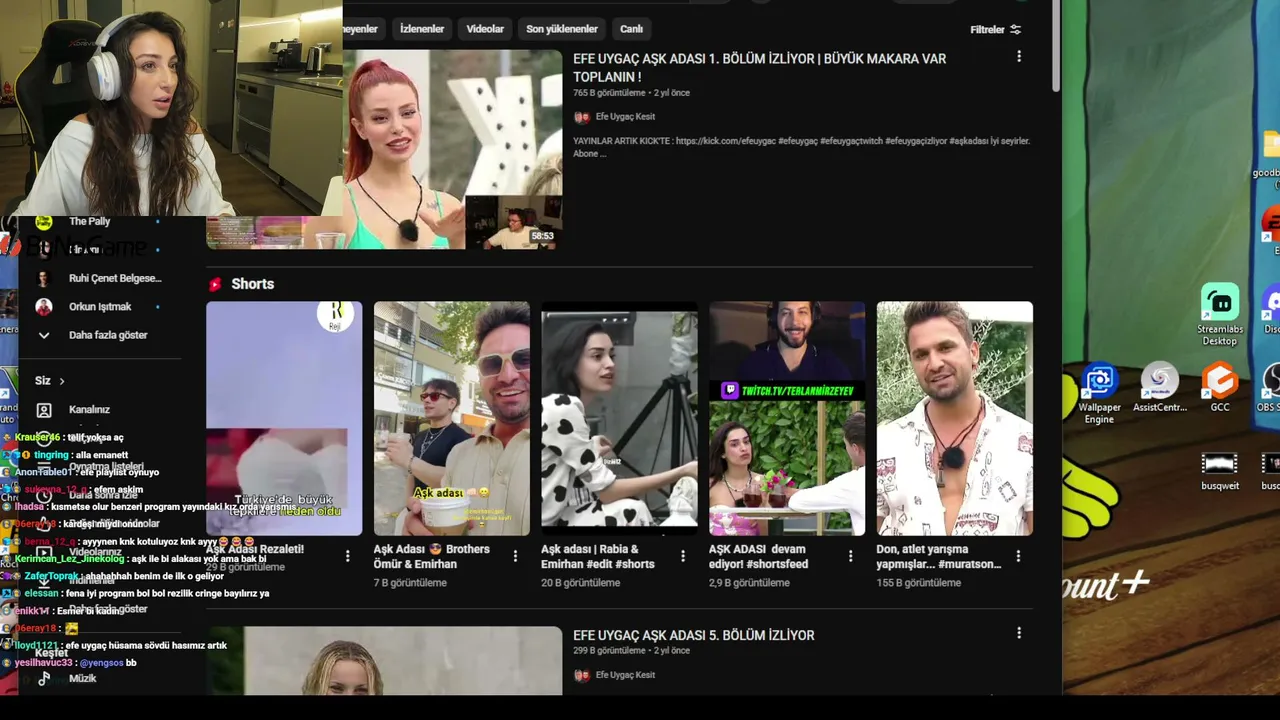Open more options for 'Aşk Adası Rezaleti!' short
Viewport: 1280px width, 720px height.
pos(348,556)
